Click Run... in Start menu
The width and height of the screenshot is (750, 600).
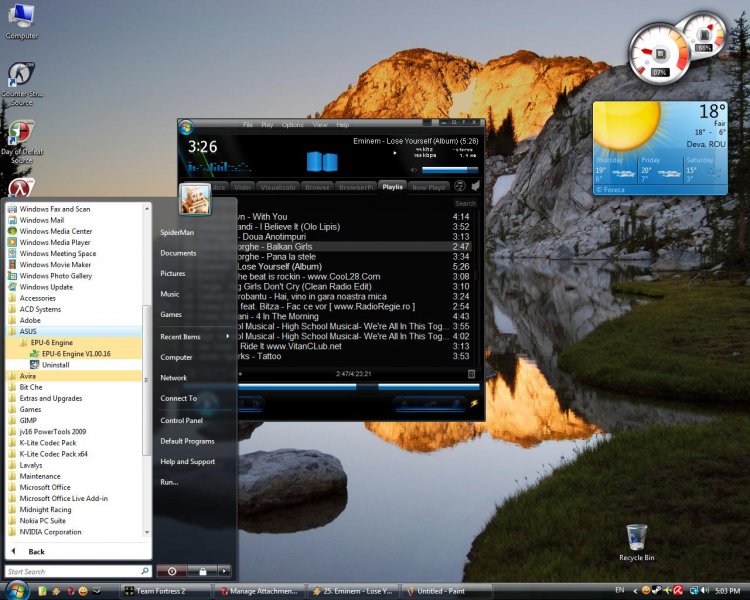[x=169, y=482]
